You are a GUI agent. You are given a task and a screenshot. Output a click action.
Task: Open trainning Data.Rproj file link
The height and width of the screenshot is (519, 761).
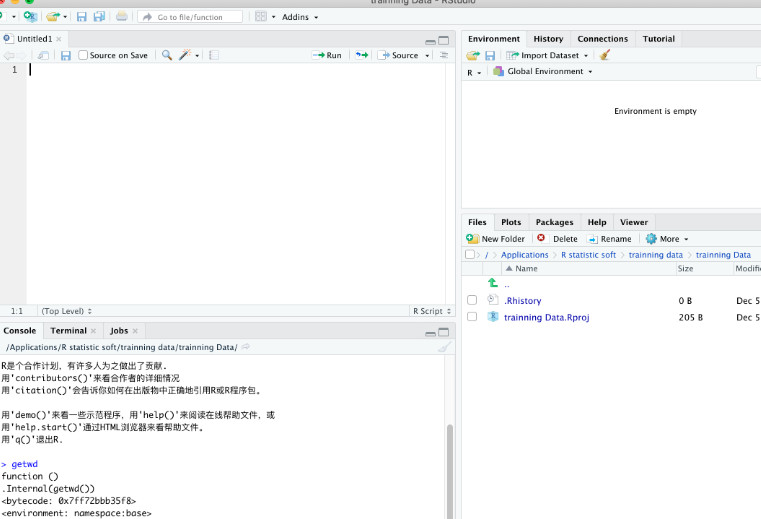point(546,317)
